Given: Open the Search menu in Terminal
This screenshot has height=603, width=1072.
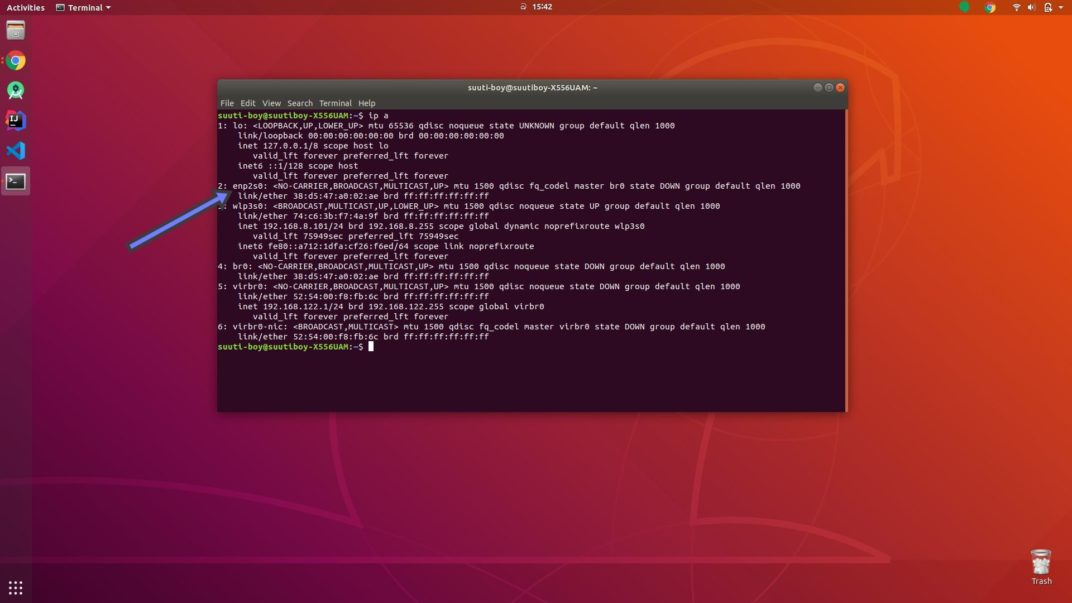Looking at the screenshot, I should coord(299,102).
